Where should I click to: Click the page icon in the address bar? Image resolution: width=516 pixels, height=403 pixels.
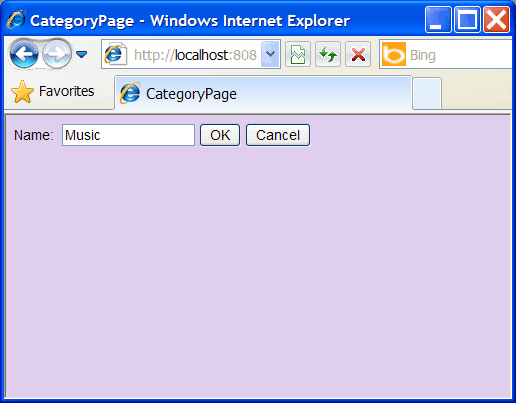(x=115, y=54)
